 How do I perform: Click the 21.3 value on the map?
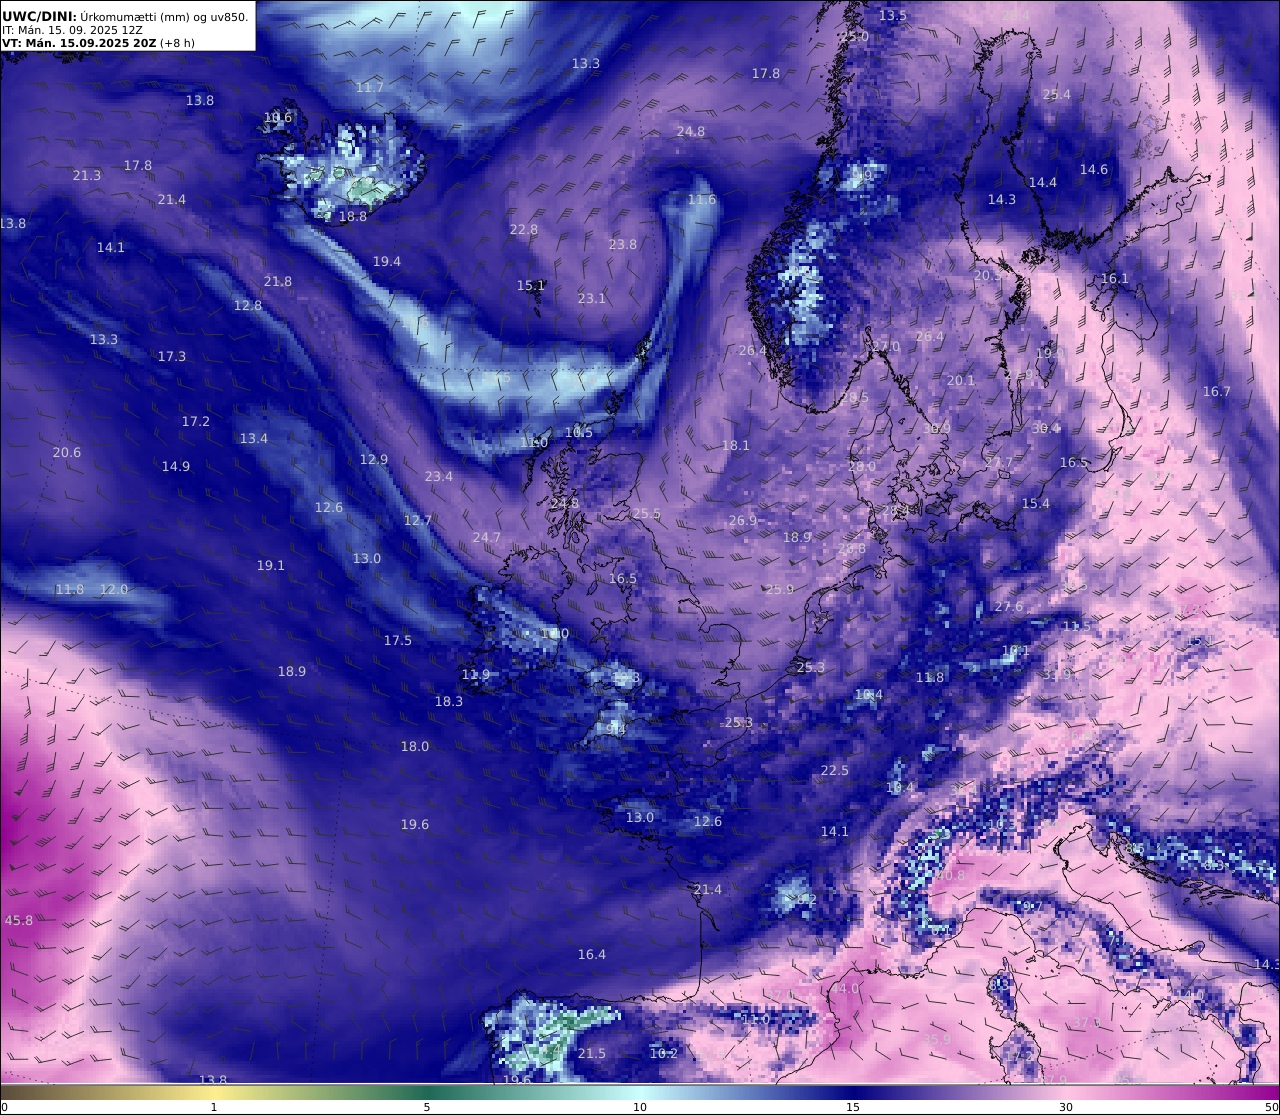pyautogui.click(x=87, y=176)
